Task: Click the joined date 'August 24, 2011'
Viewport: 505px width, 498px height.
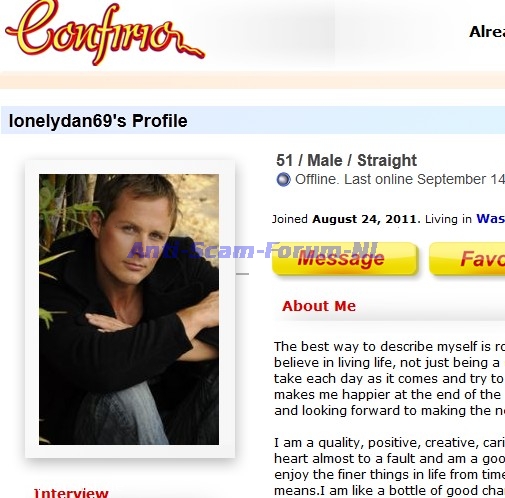Action: coord(364,219)
